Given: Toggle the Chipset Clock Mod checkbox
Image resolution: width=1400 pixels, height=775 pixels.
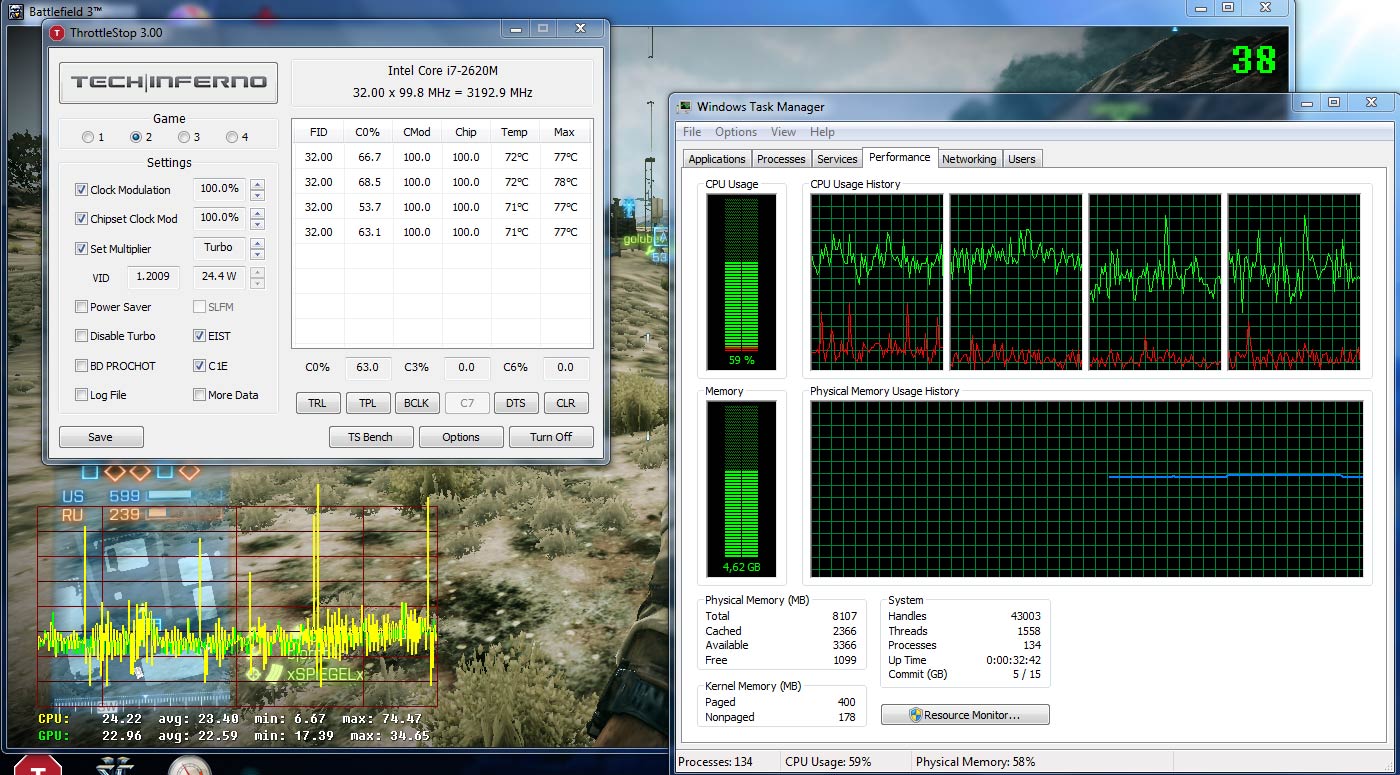Looking at the screenshot, I should click(x=81, y=219).
